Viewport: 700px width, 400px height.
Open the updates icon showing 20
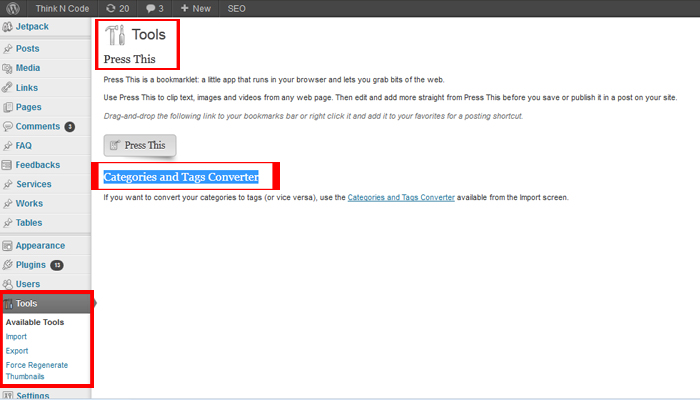coord(118,8)
